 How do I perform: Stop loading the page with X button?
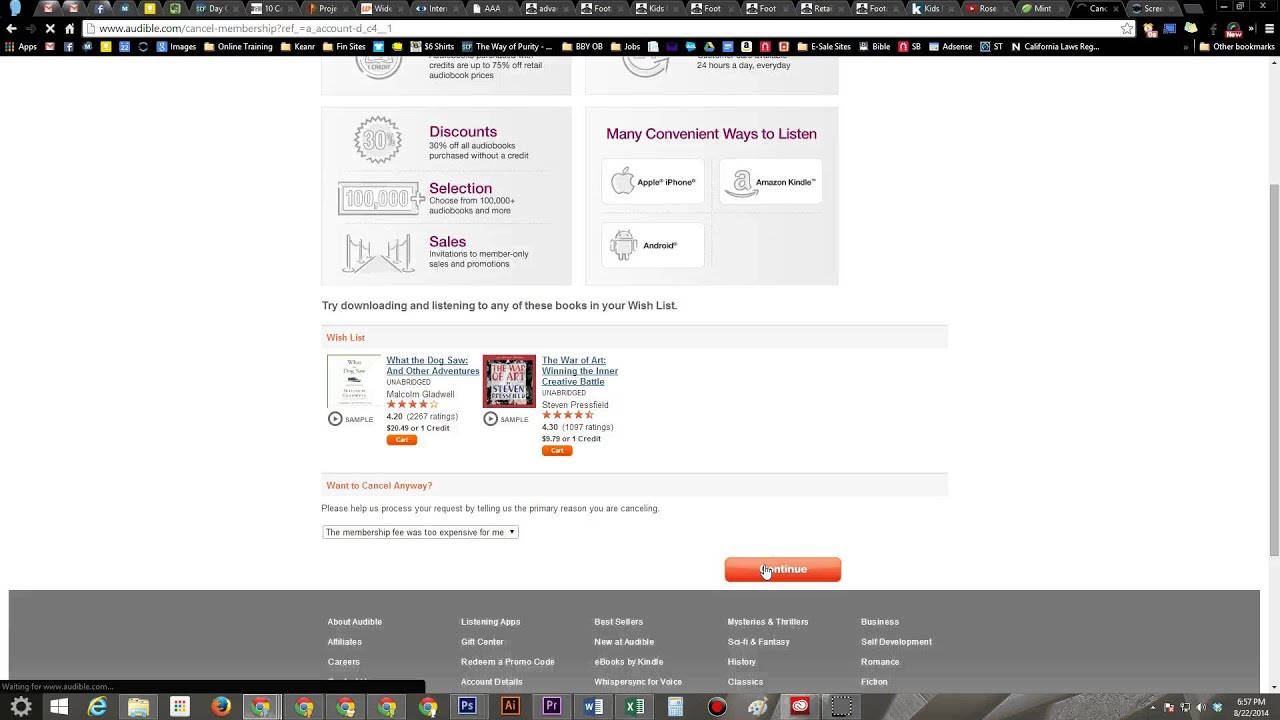pos(49,28)
